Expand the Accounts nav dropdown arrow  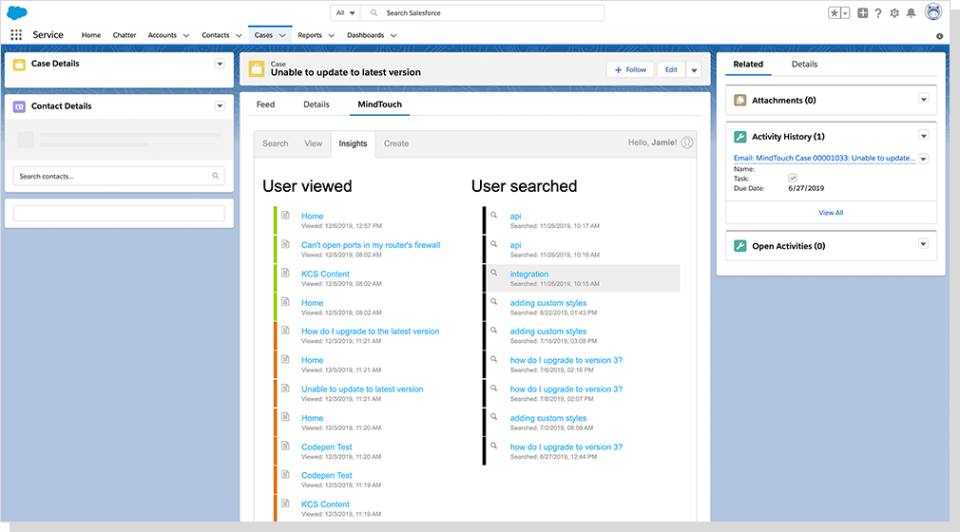186,36
